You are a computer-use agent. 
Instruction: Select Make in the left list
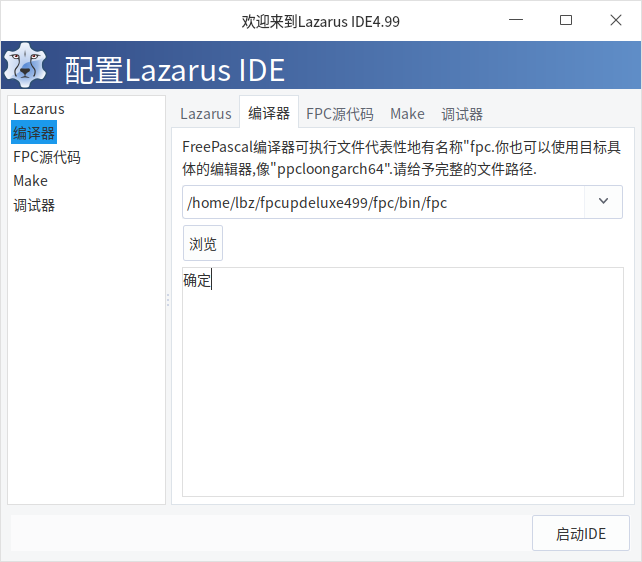tap(30, 181)
